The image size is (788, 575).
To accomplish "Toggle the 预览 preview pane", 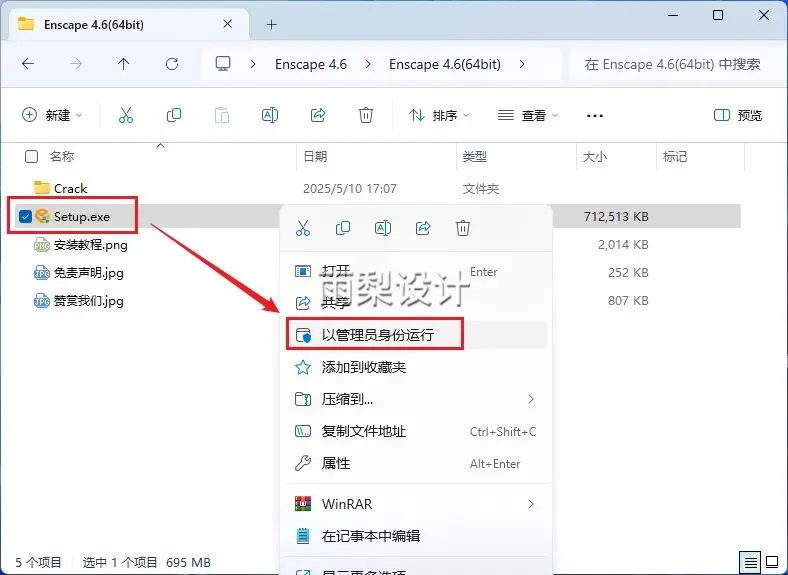I will 738,115.
